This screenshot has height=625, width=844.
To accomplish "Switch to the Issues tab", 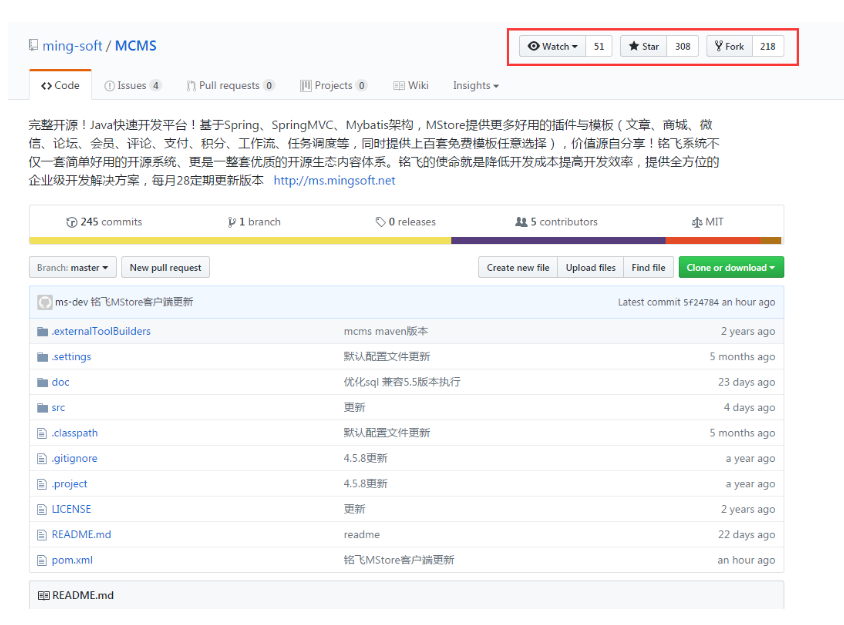I will coord(132,86).
